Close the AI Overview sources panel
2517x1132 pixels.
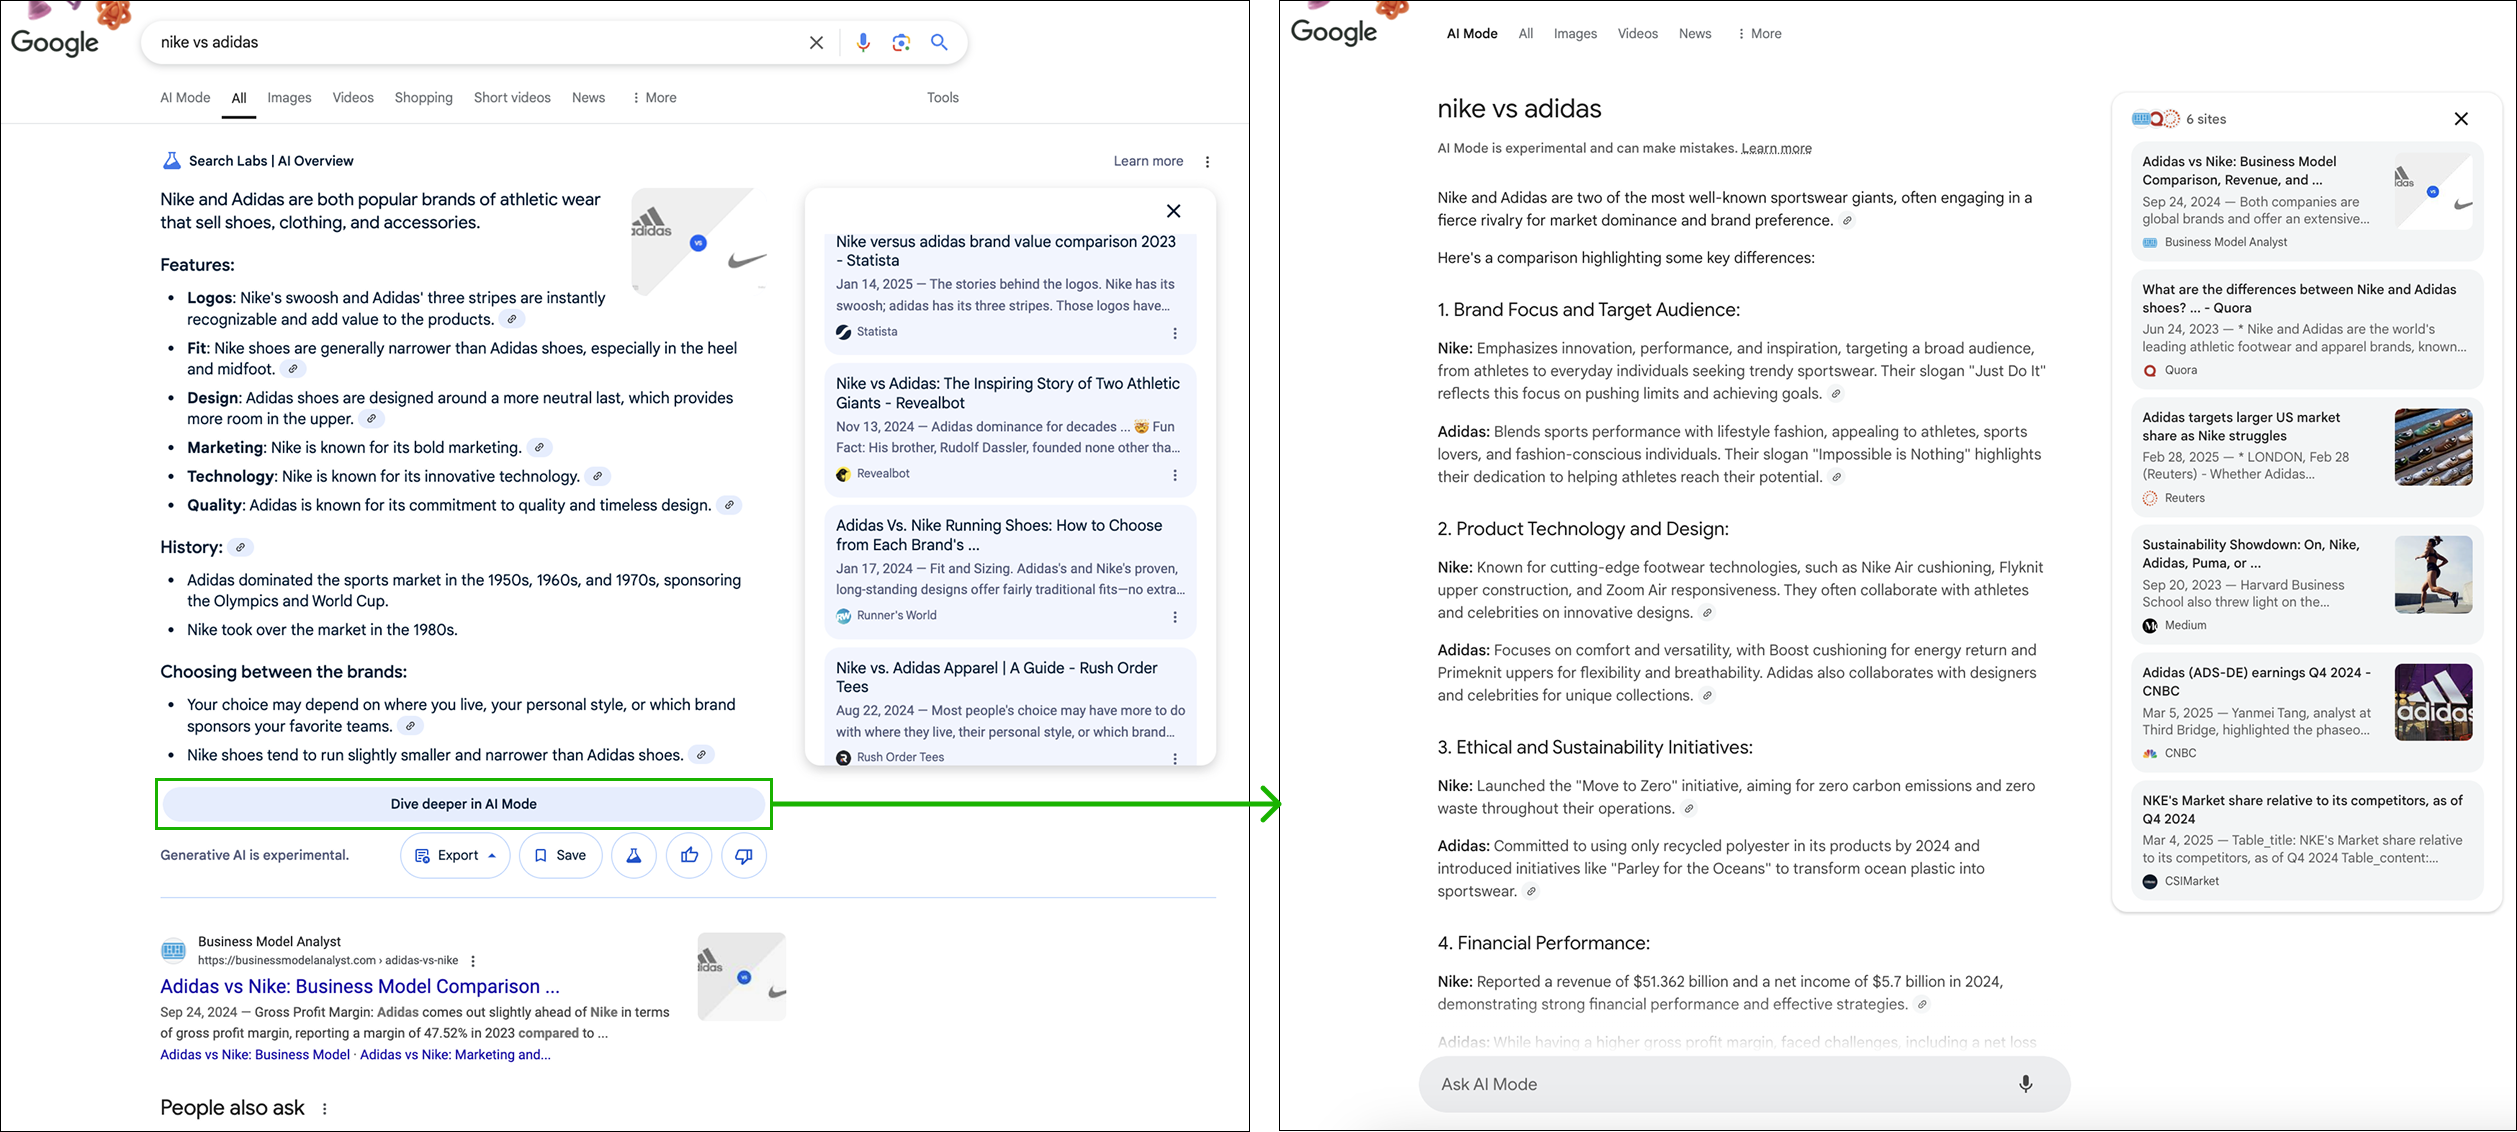coord(1173,211)
